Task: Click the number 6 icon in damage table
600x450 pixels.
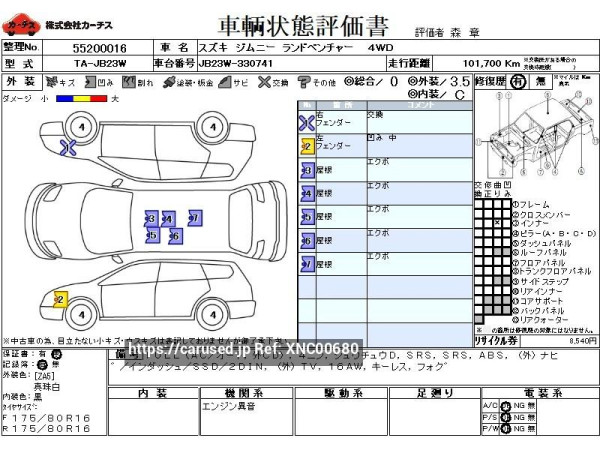Action: pyautogui.click(x=308, y=241)
